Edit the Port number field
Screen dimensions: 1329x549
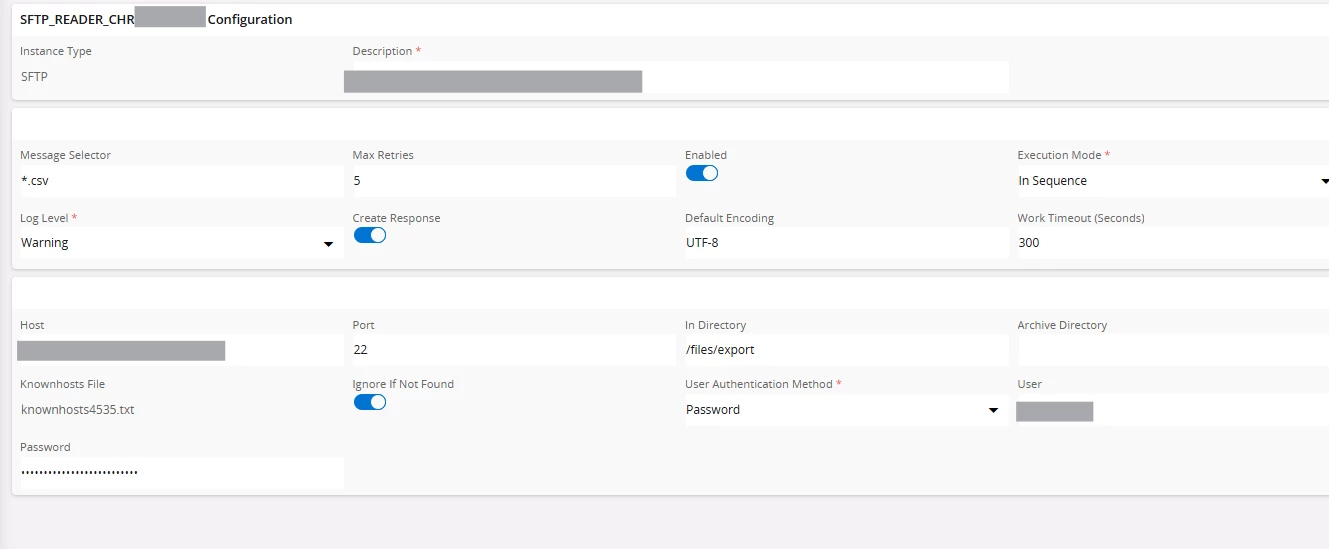pyautogui.click(x=512, y=350)
